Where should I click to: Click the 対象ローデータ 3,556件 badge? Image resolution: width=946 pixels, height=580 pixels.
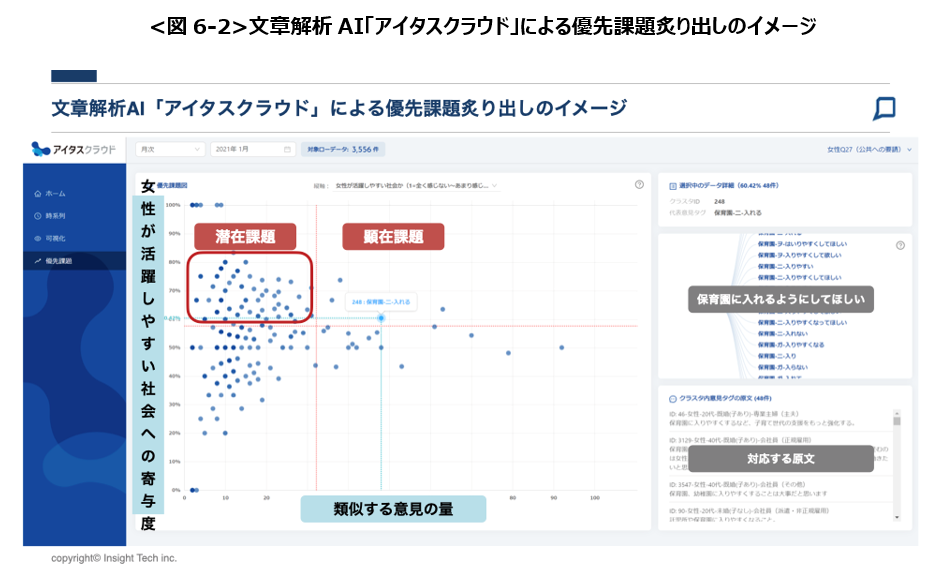[x=343, y=149]
